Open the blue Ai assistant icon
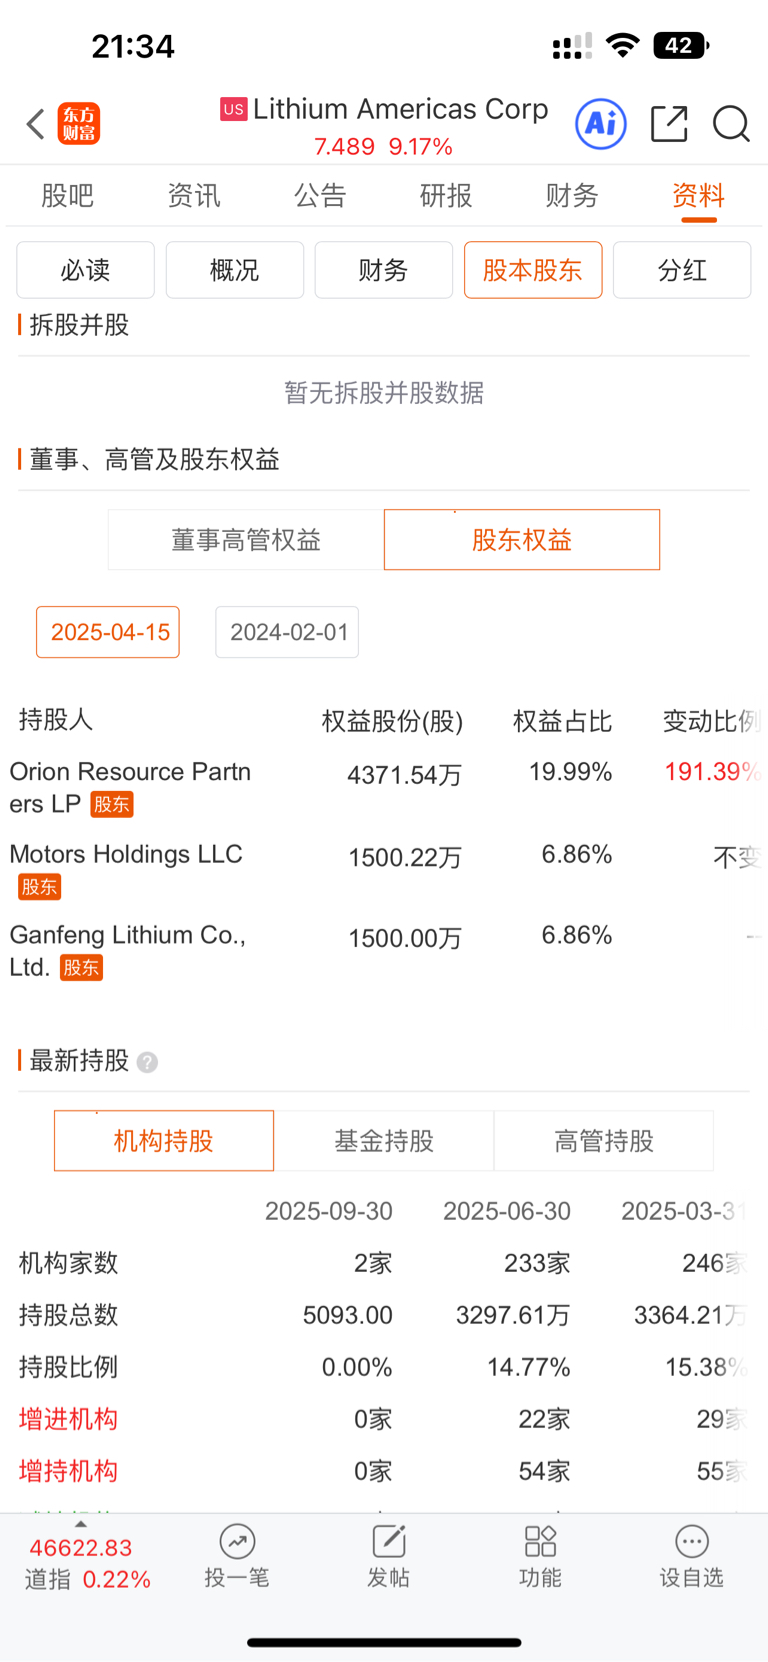The height and width of the screenshot is (1662, 768). (601, 124)
